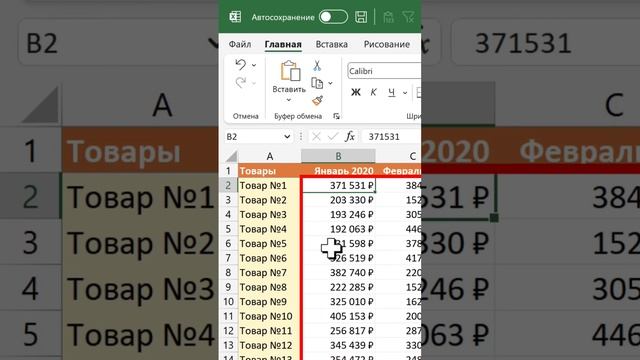Image resolution: width=640 pixels, height=360 pixels.
Task: Click cell Товар №11
Action: (269, 331)
